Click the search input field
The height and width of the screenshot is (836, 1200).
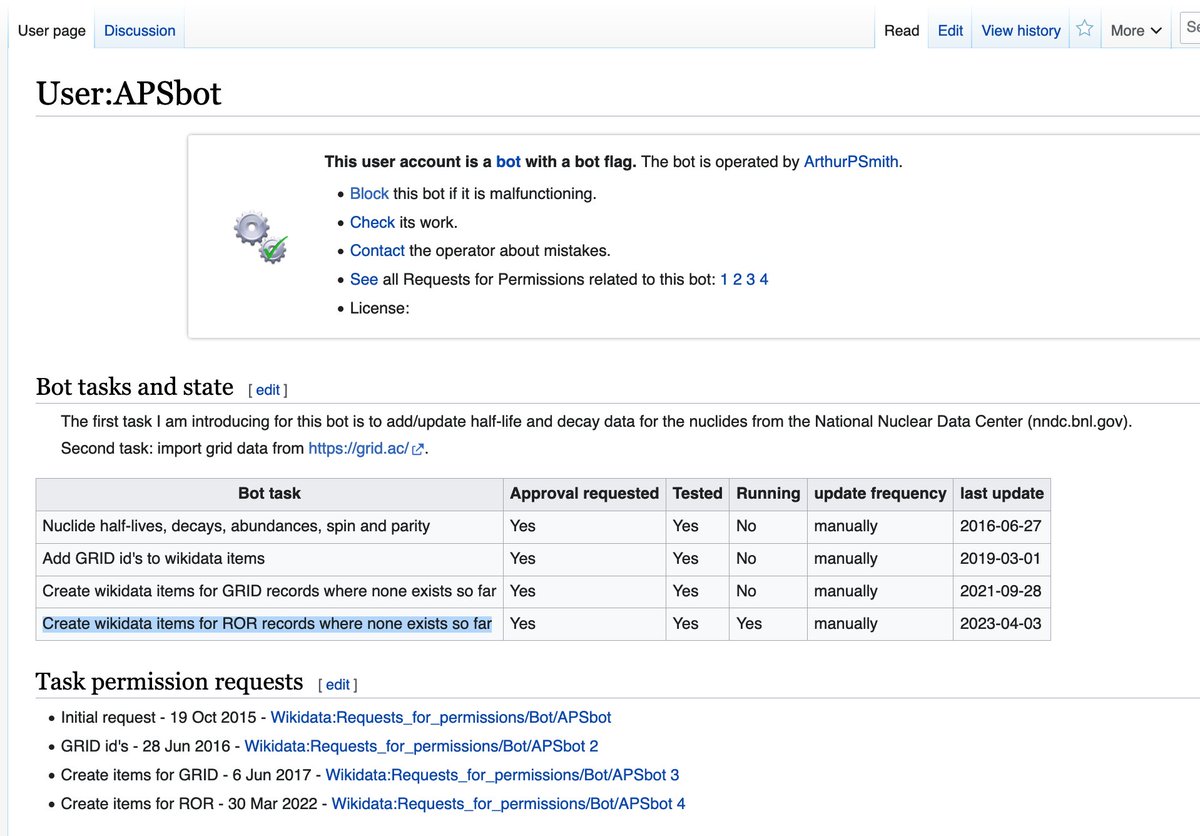(x=1190, y=30)
